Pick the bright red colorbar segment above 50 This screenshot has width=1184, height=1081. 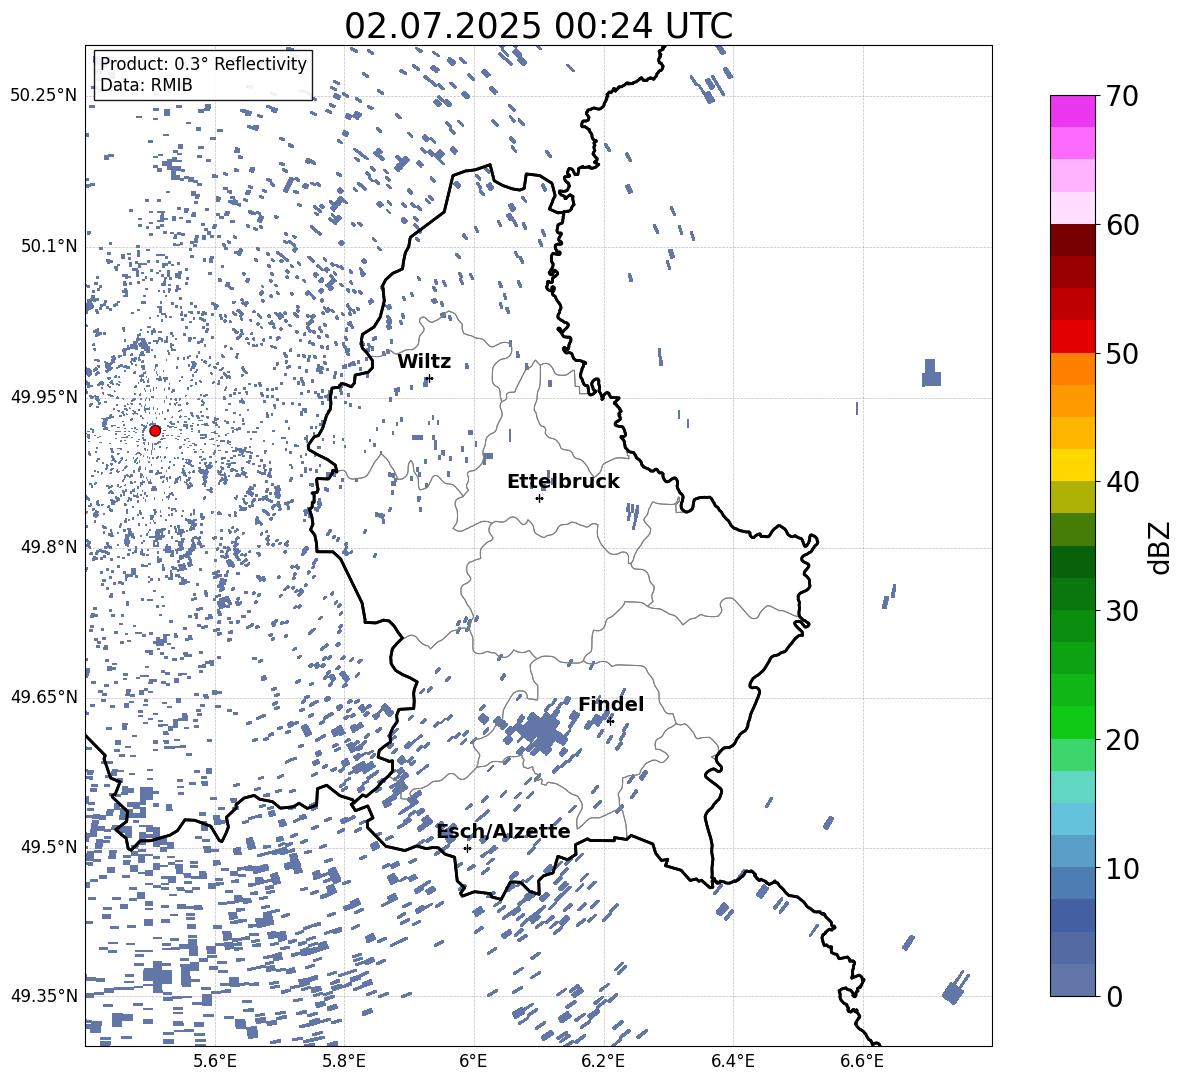1072,337
